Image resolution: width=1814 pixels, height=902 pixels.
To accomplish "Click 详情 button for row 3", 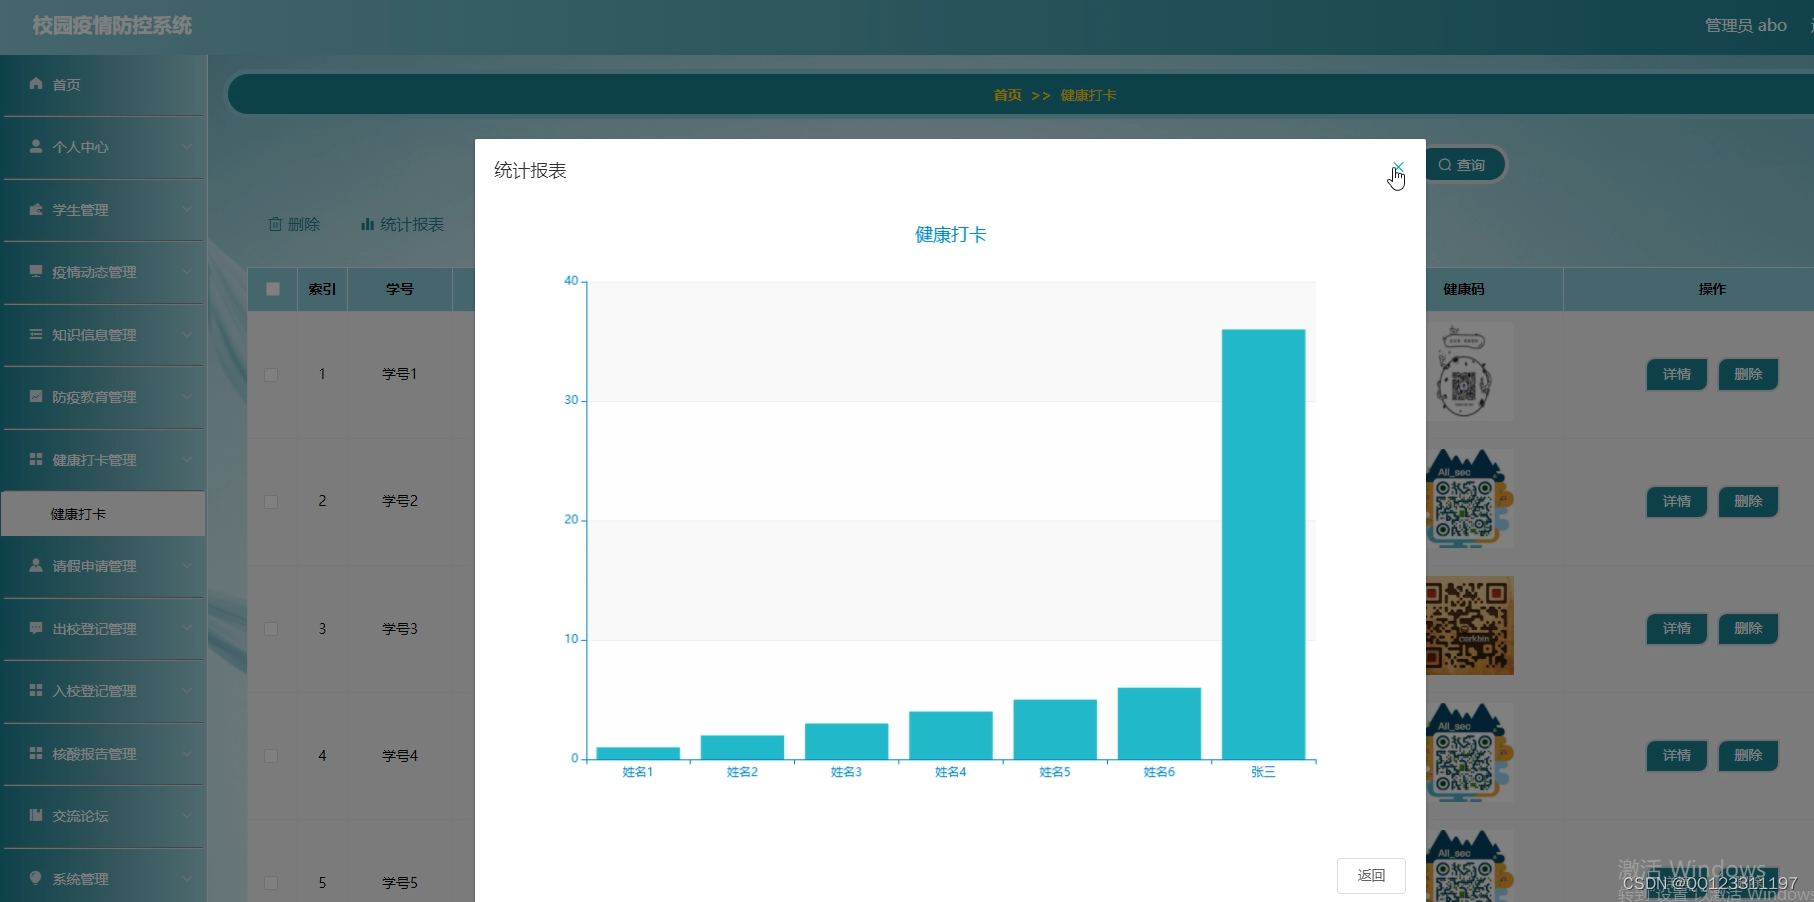I will pyautogui.click(x=1677, y=628).
